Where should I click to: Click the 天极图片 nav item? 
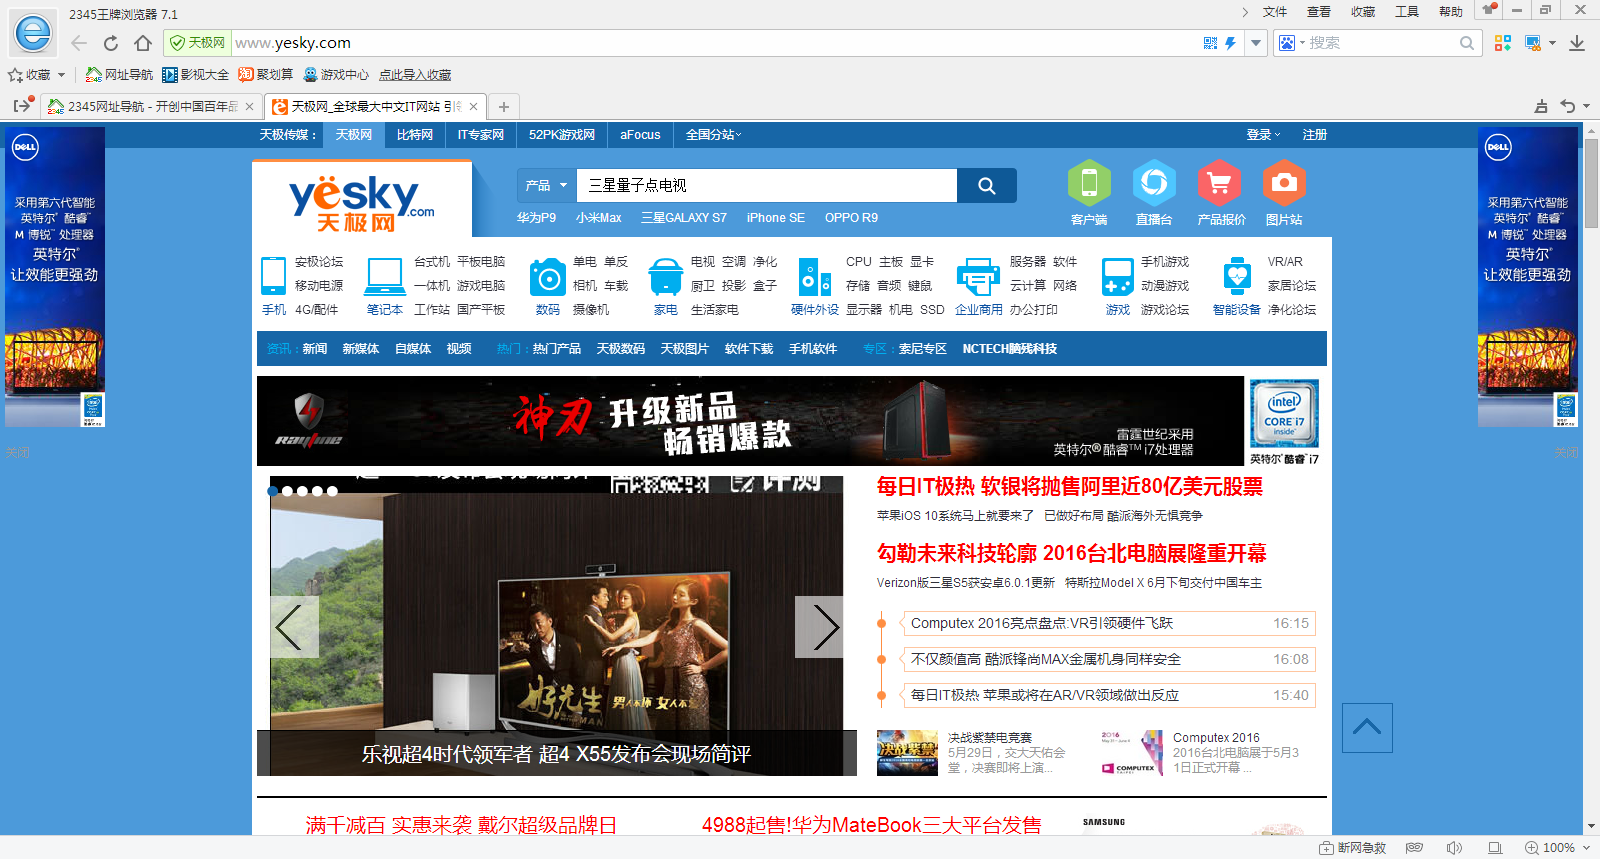coord(685,349)
